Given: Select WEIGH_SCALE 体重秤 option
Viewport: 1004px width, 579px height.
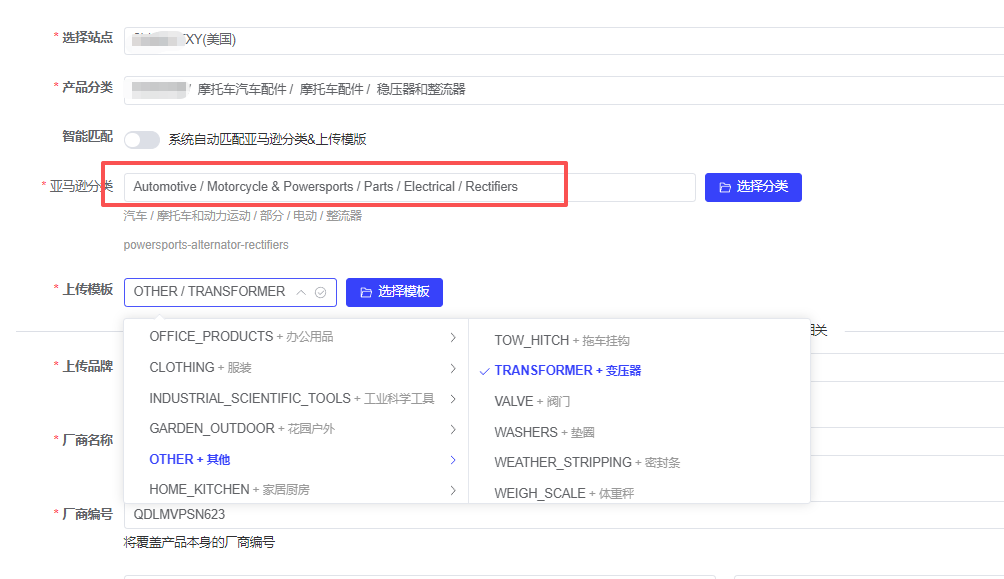Looking at the screenshot, I should tap(564, 493).
